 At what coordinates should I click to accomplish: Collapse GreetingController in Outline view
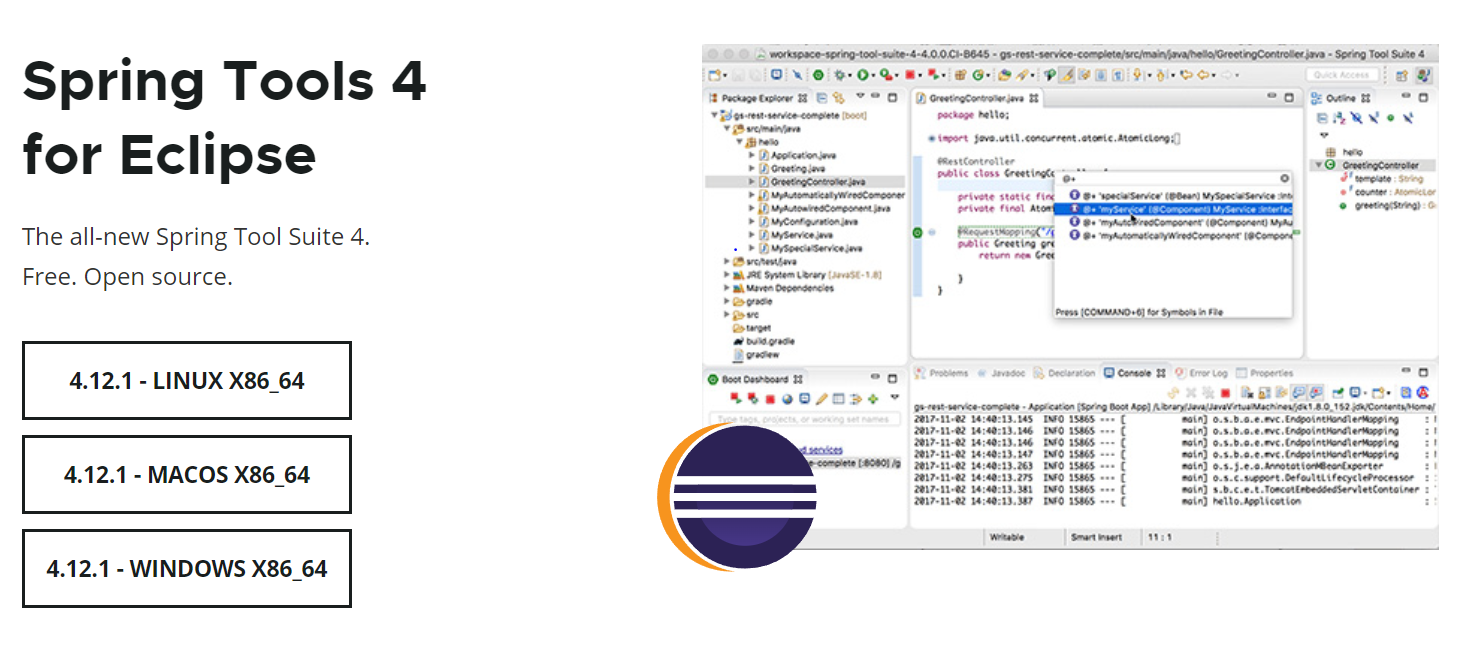(x=1319, y=165)
